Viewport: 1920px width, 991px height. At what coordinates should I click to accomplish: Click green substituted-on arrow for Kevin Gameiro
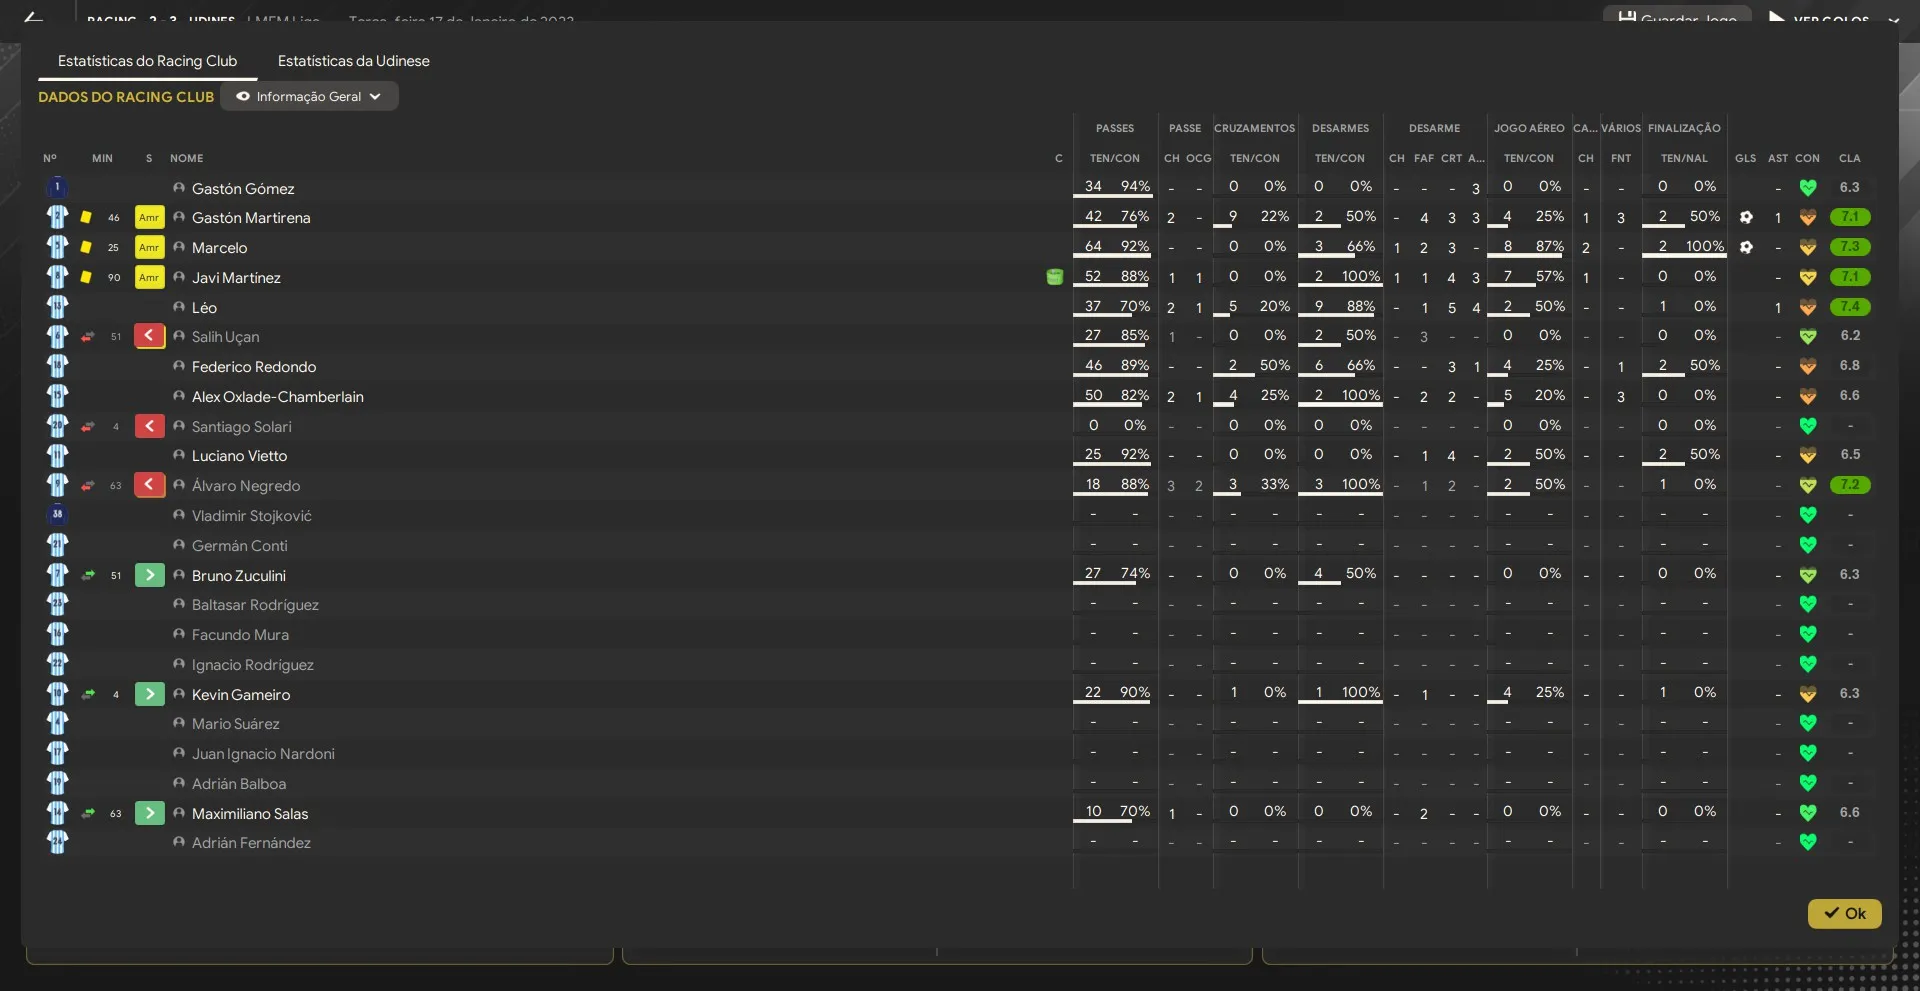click(x=149, y=694)
